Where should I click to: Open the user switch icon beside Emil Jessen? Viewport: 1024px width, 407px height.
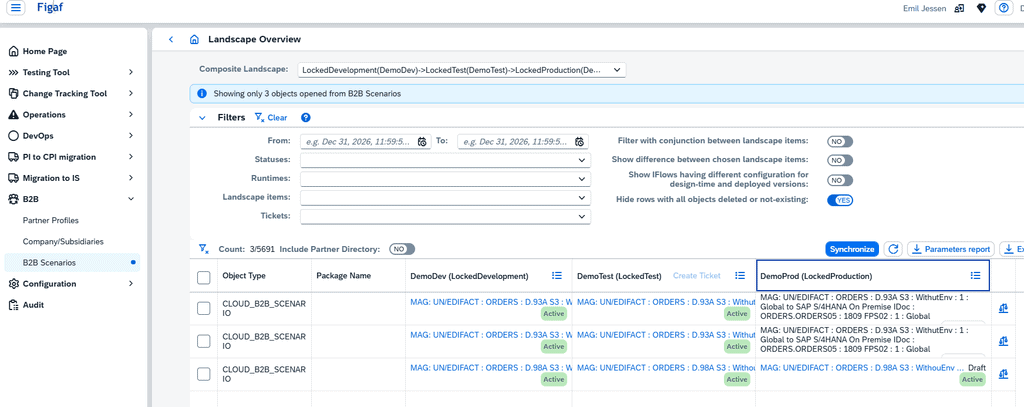[959, 8]
